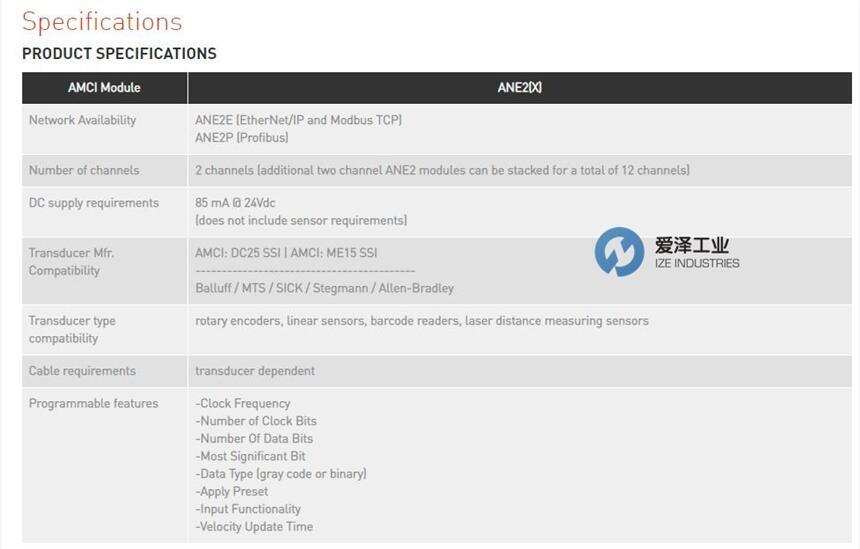Click the DC supply requirements label
The width and height of the screenshot is (860, 549).
point(93,203)
